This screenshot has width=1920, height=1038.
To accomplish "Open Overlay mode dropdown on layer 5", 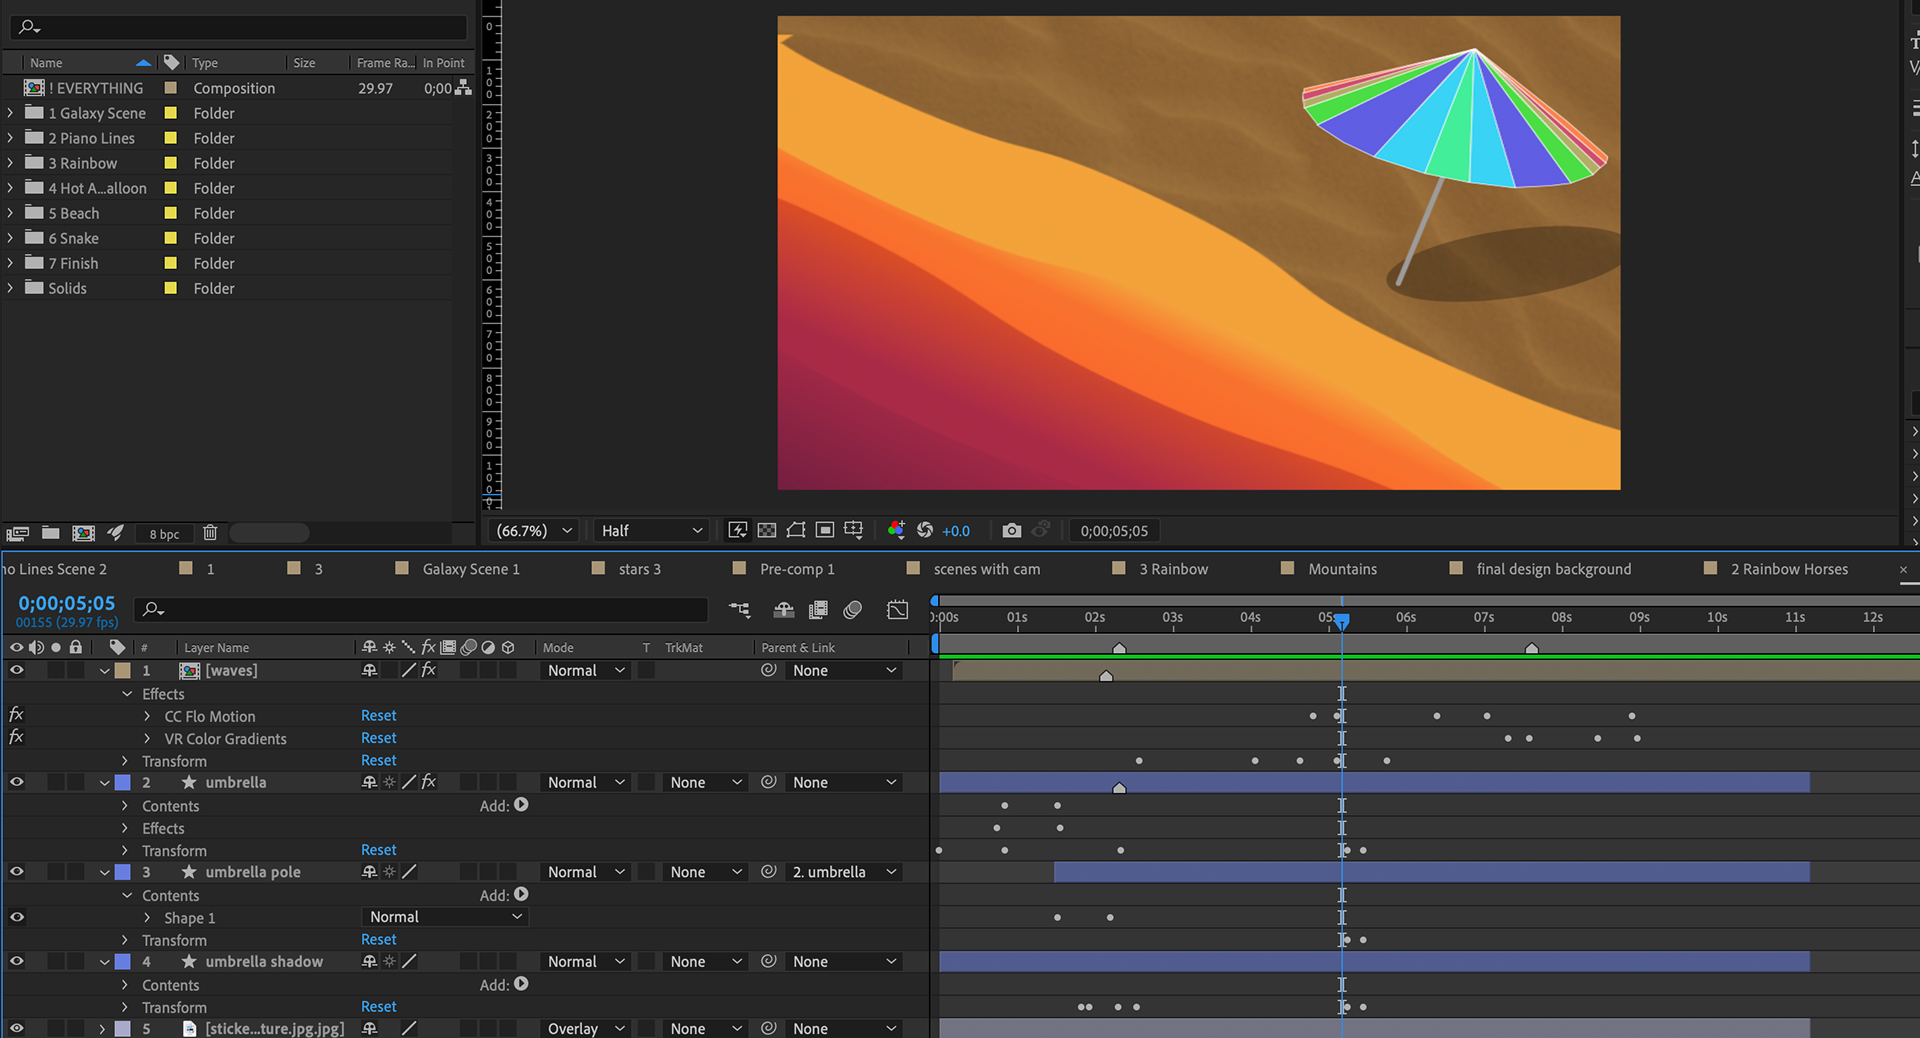I will tap(586, 1028).
